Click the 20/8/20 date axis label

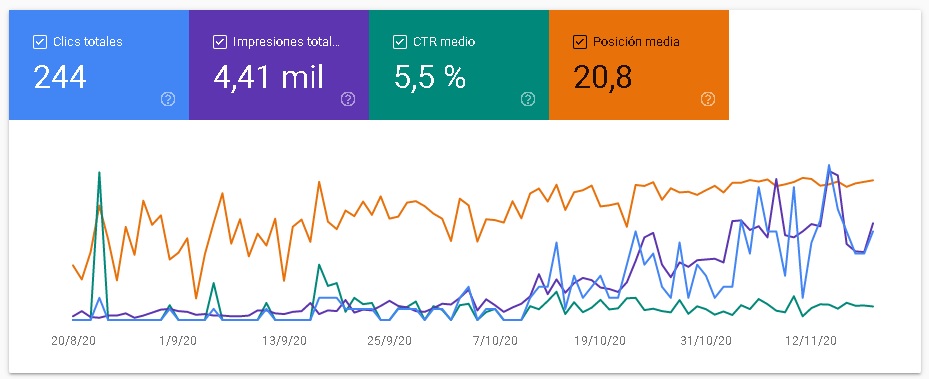(73, 341)
